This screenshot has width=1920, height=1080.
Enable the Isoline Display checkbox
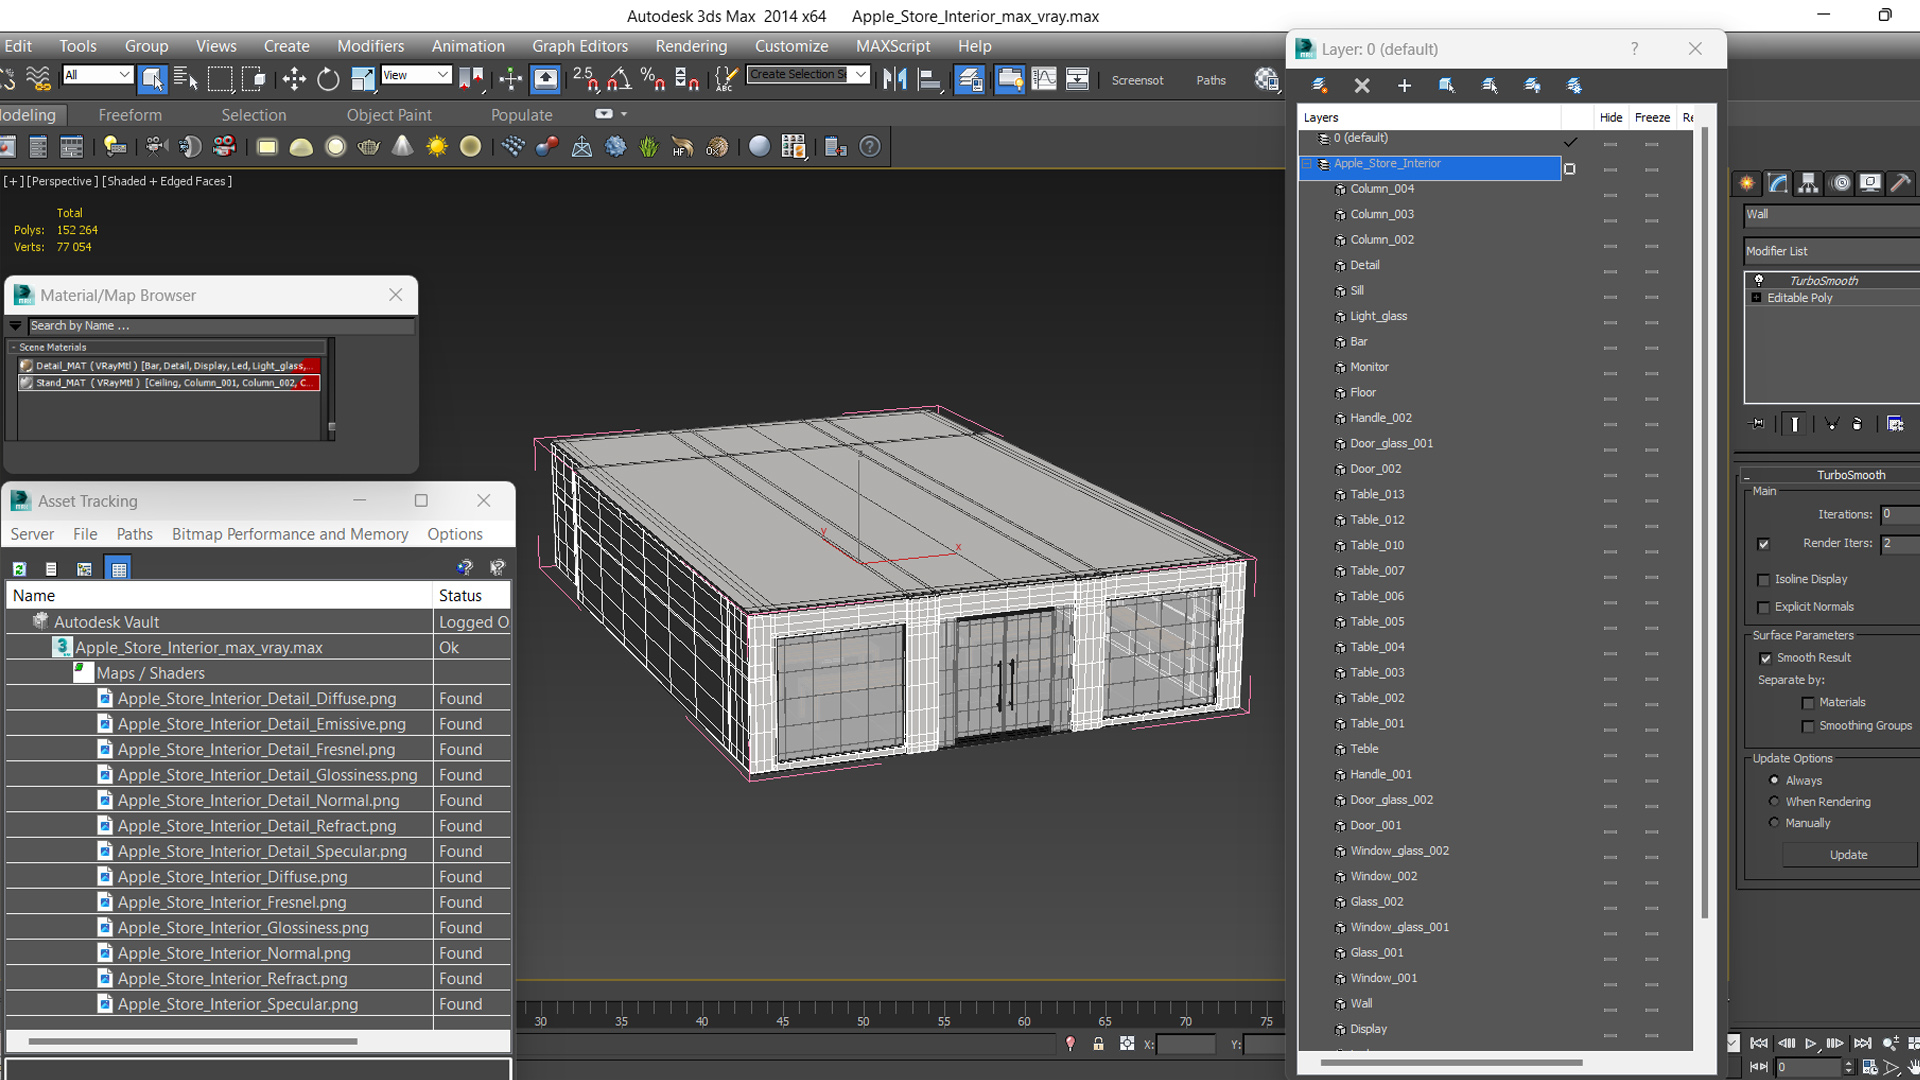pos(1763,580)
